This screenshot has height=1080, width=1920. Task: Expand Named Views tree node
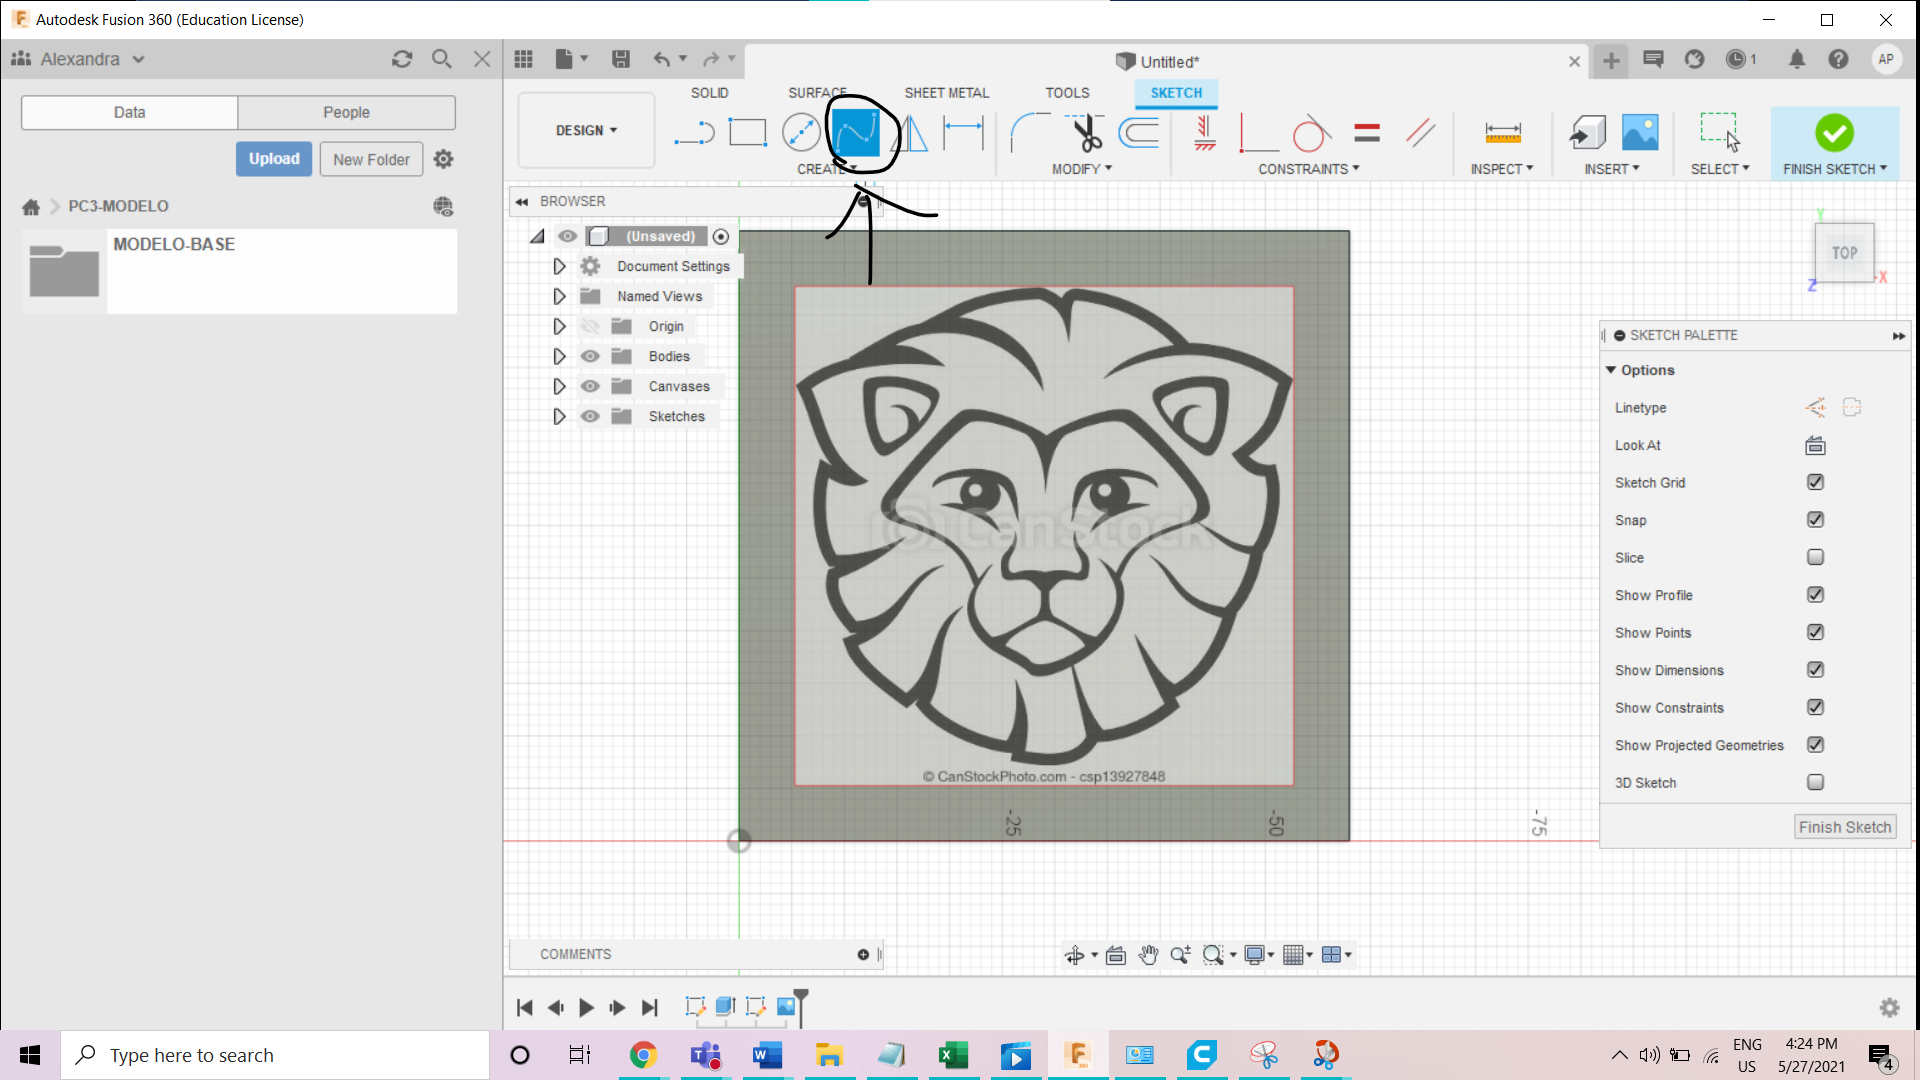[x=559, y=296]
